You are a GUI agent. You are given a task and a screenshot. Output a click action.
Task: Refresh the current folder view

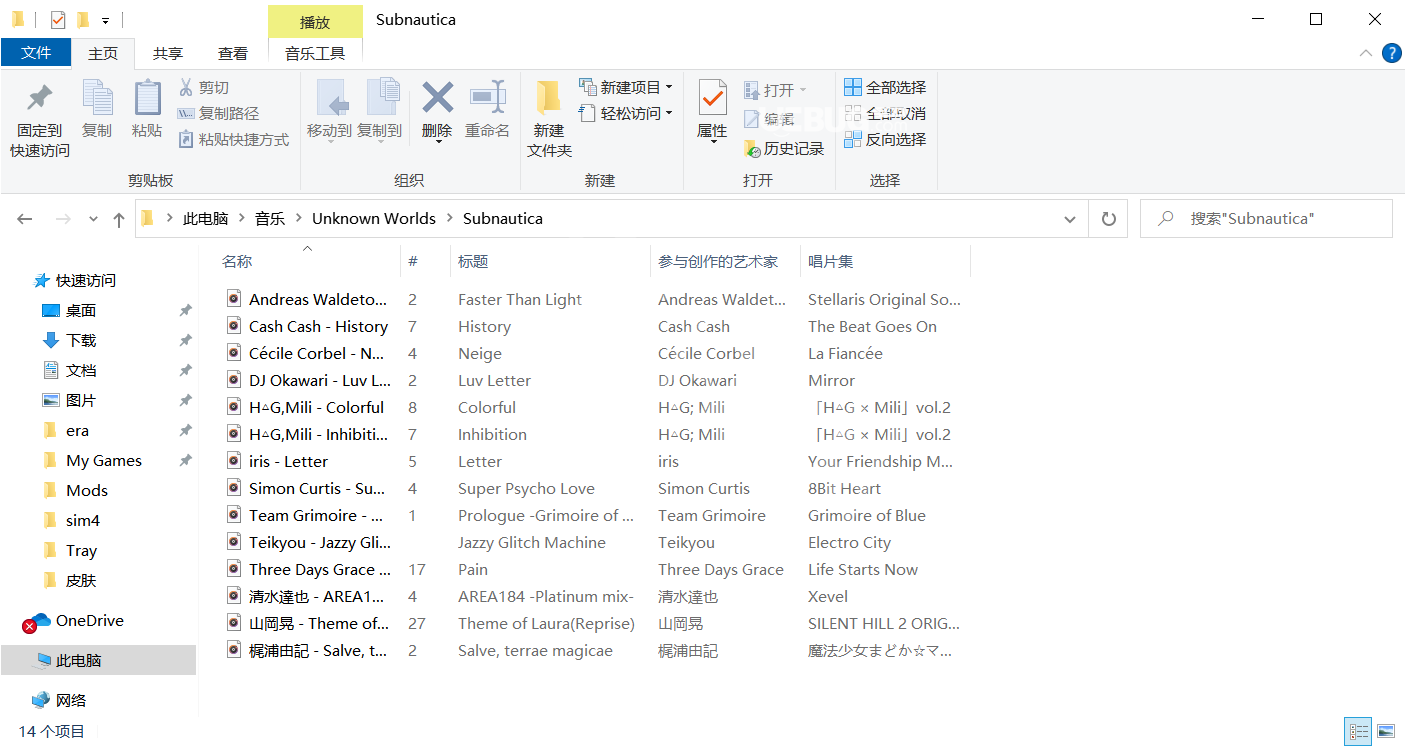pos(1108,219)
